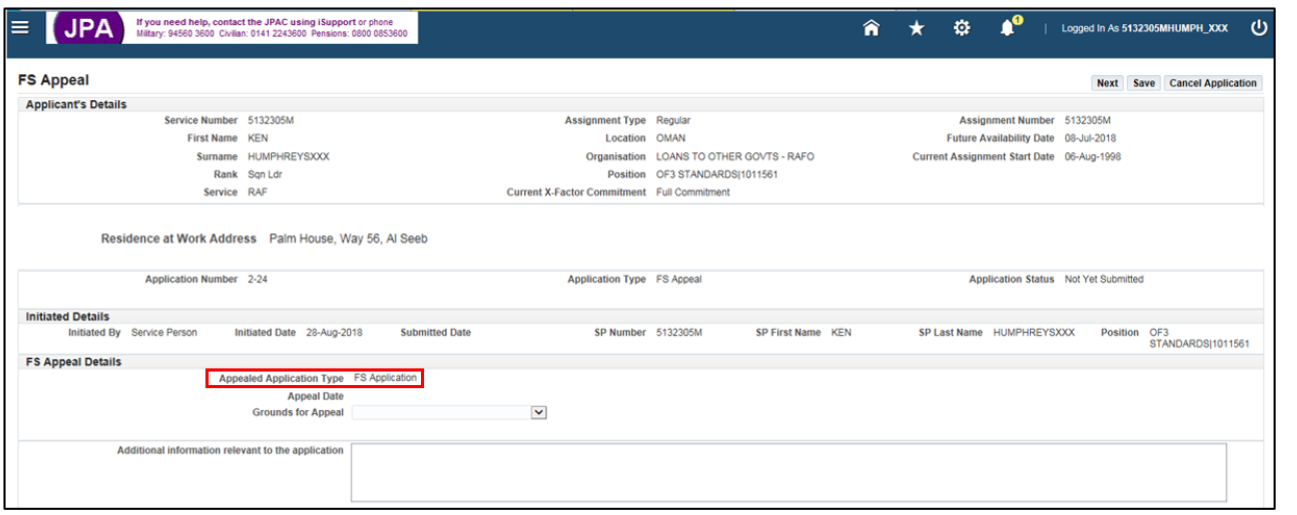1297x515 pixels.
Task: Expand the Grounds for Appeal dropdown
Action: pos(539,412)
